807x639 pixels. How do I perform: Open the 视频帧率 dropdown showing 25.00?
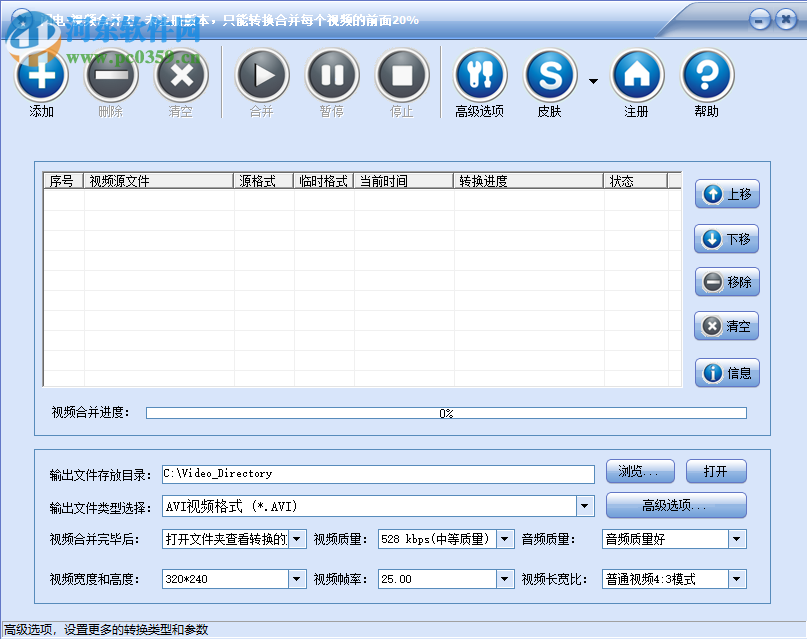(504, 579)
